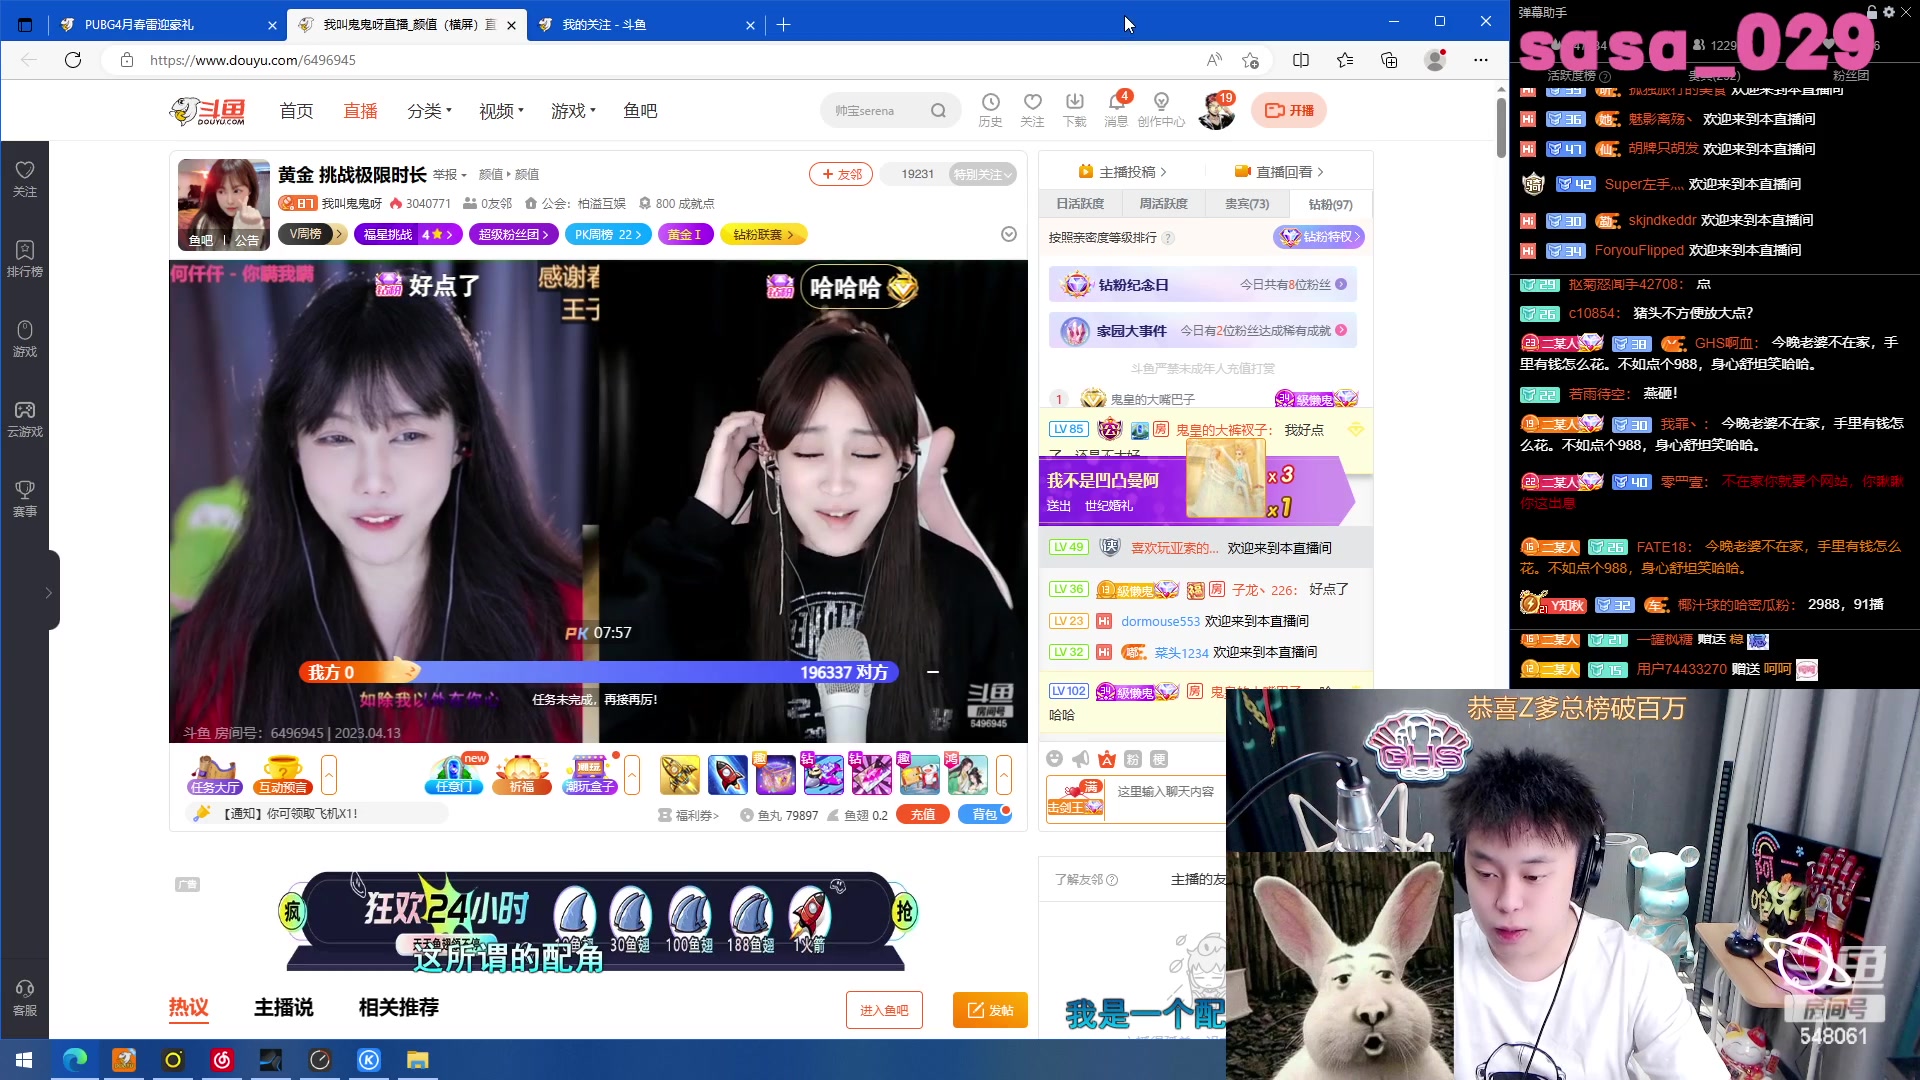
Task: Open Edge split screen icon
Action: pos(1301,60)
